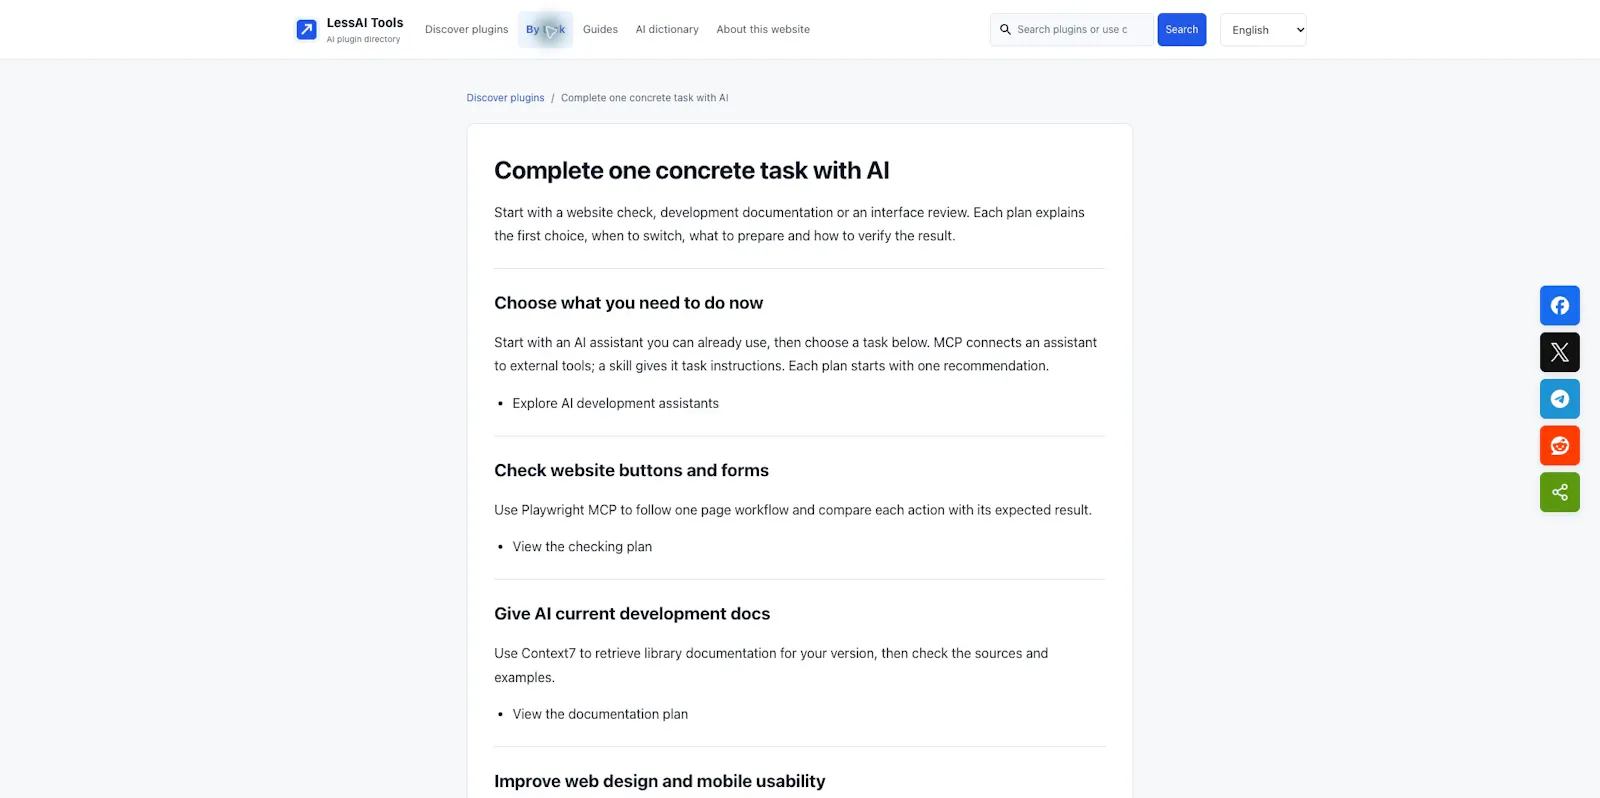Click the Check website buttons and forms heading

click(631, 471)
